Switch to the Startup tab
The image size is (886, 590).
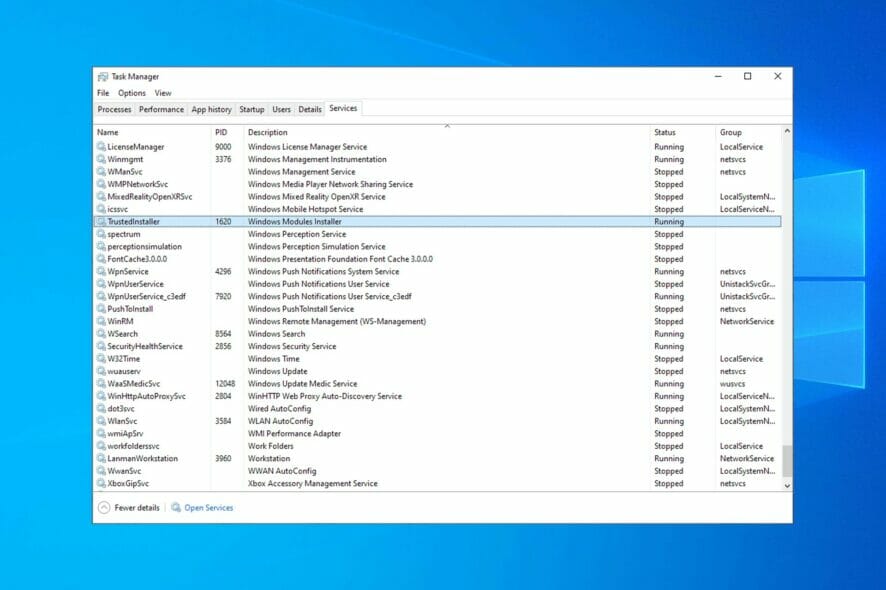click(251, 109)
